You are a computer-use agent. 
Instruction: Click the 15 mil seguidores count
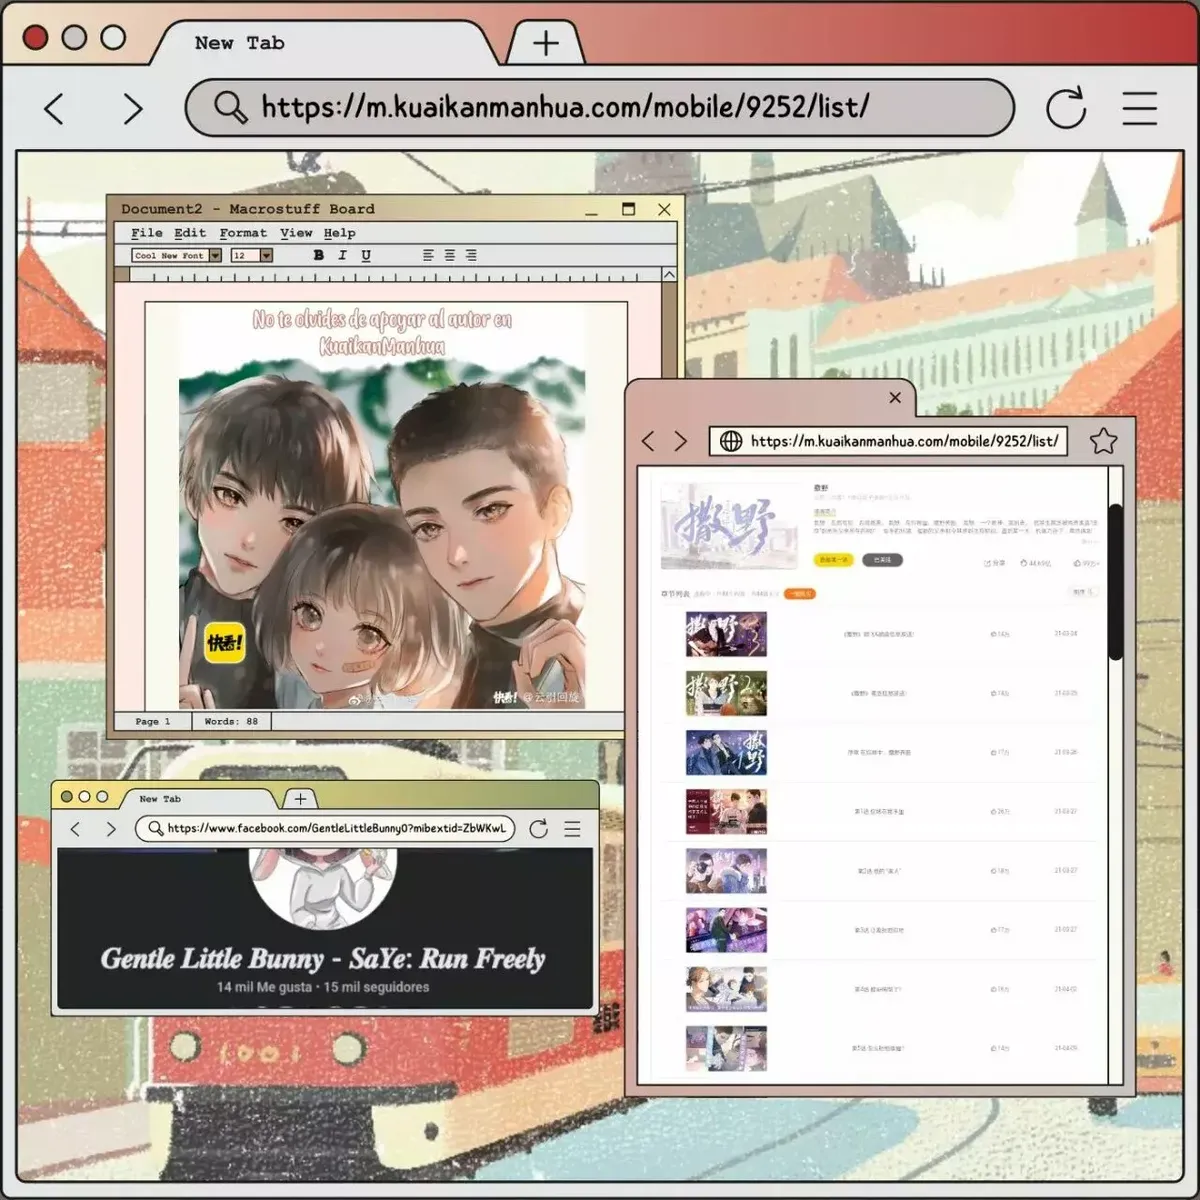(x=376, y=987)
